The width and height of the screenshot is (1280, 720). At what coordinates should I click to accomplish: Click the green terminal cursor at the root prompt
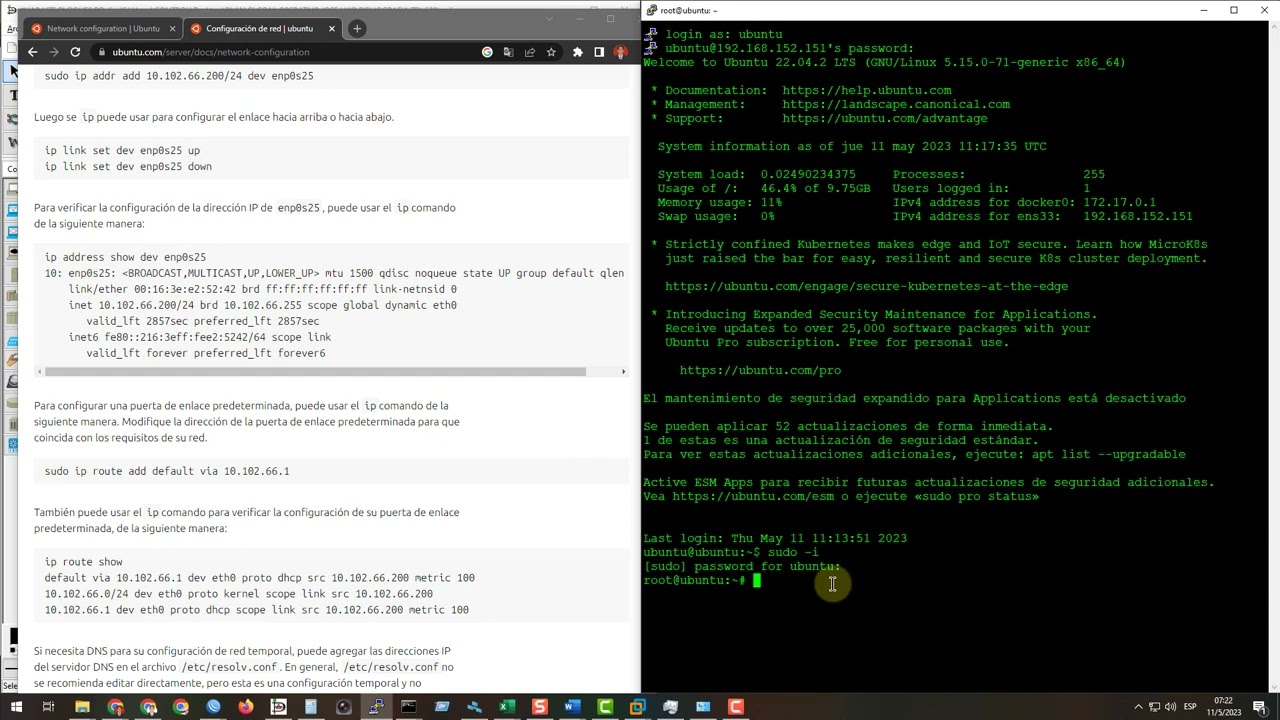pos(757,580)
